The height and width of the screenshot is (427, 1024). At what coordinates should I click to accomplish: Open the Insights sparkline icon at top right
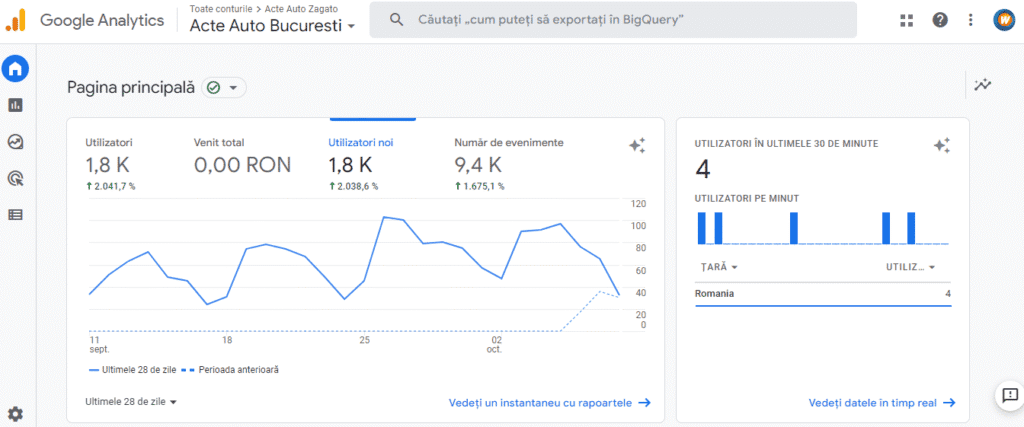click(x=982, y=84)
